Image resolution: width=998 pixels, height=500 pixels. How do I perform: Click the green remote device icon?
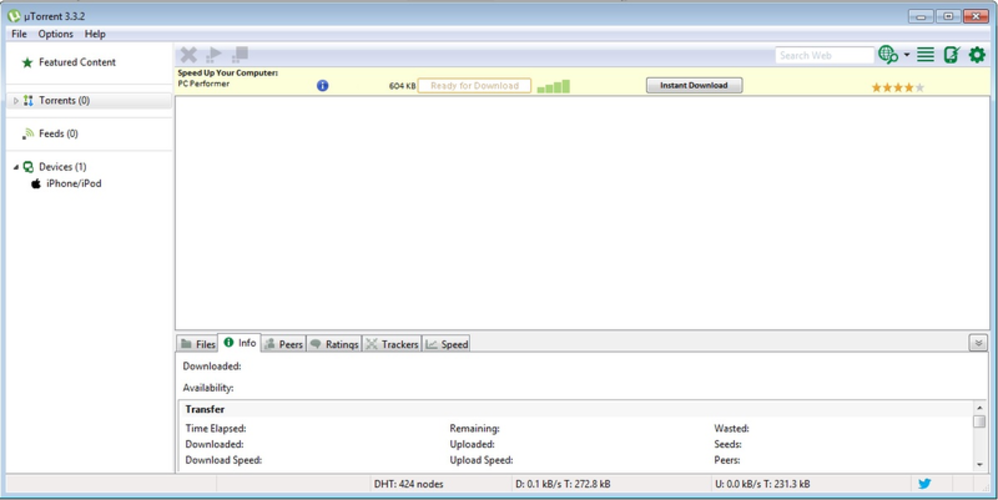(952, 55)
